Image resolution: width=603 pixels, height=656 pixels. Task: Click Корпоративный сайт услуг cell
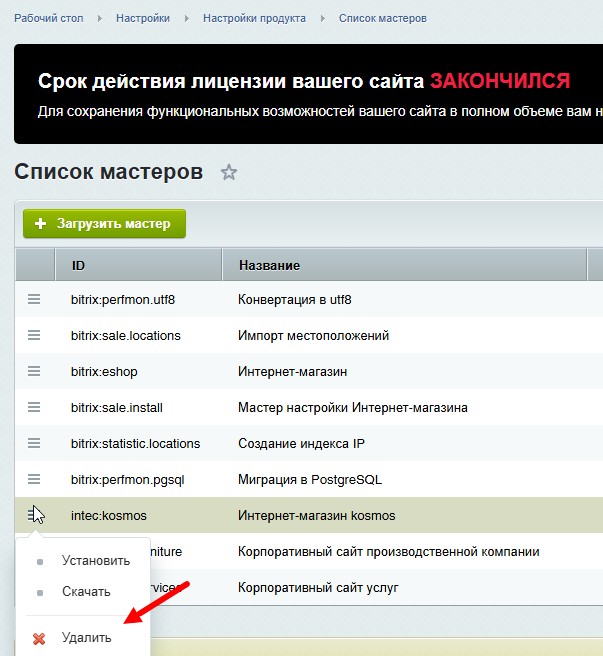pos(318,587)
